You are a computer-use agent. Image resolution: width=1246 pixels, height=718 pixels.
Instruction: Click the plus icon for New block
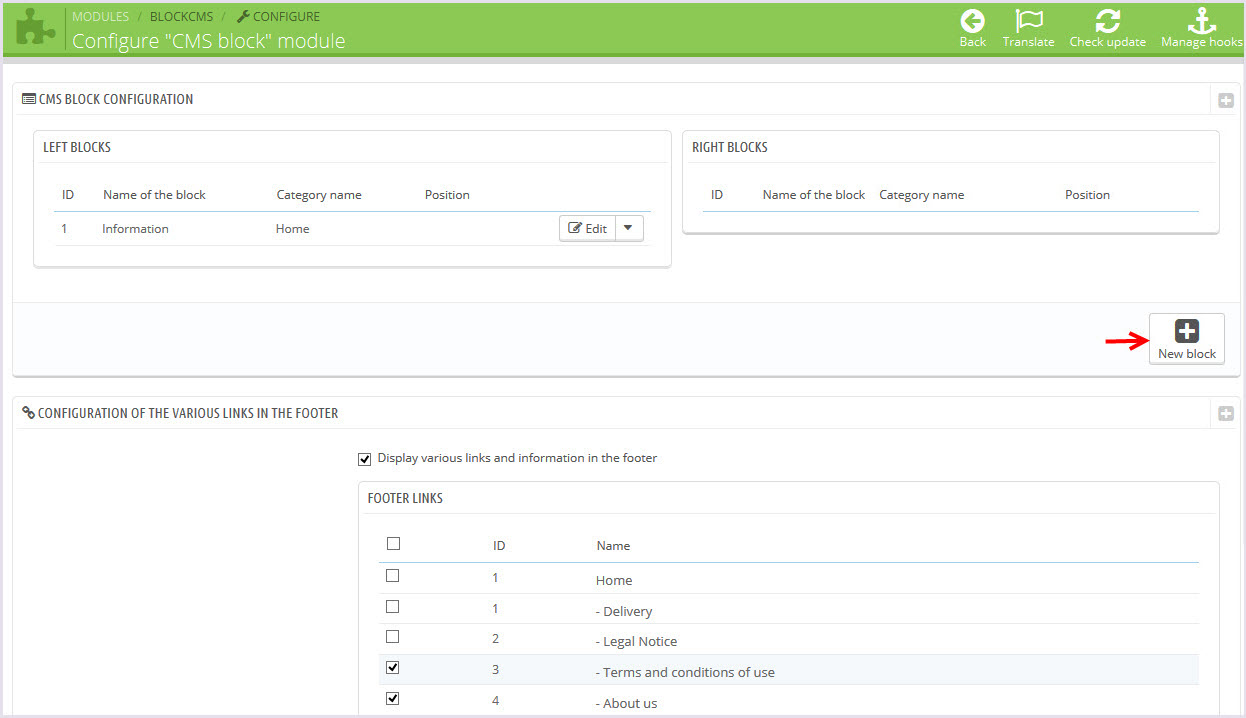[1186, 331]
